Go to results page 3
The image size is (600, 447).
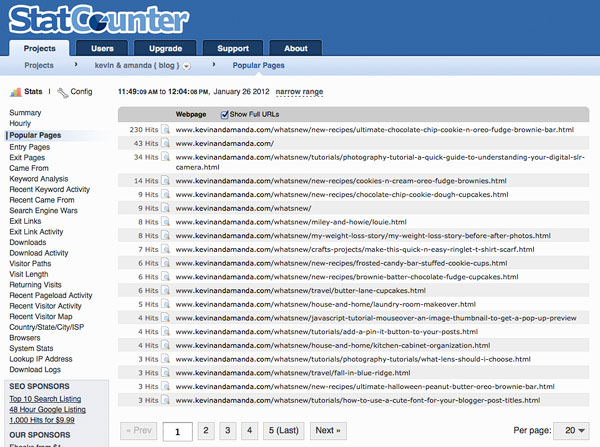click(228, 431)
